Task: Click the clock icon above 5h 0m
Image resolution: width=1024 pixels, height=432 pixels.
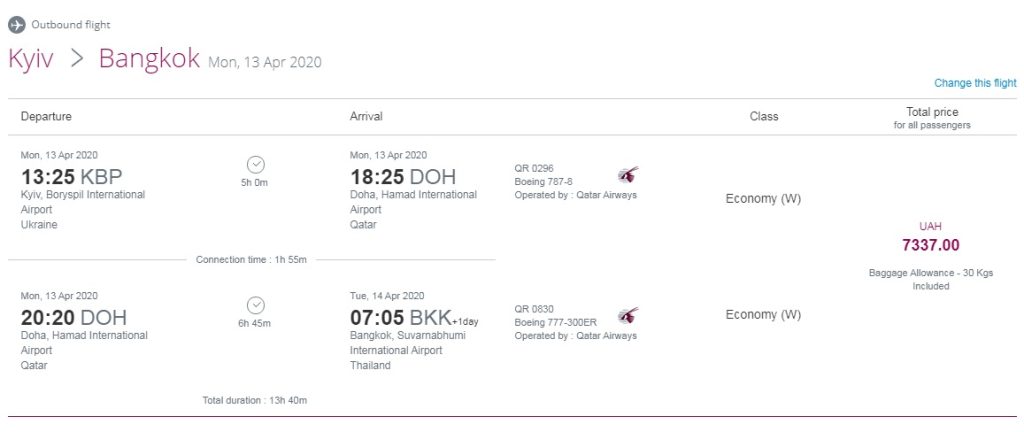Action: click(255, 165)
